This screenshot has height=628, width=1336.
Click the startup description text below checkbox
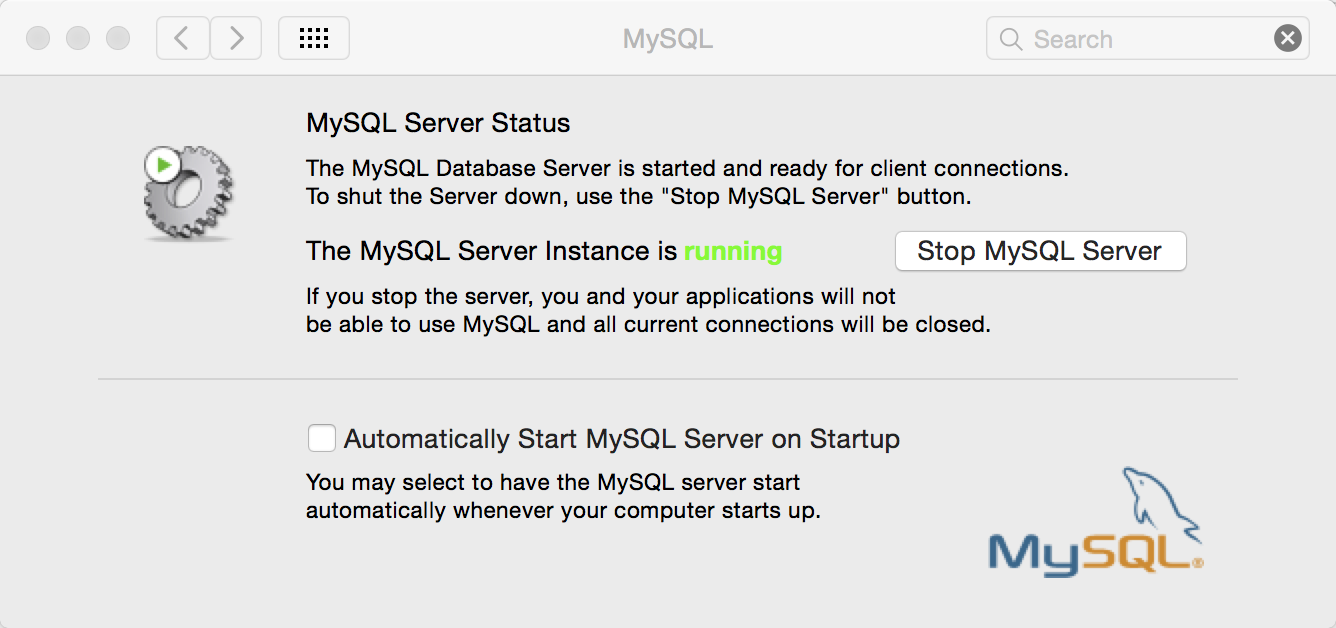tap(563, 496)
